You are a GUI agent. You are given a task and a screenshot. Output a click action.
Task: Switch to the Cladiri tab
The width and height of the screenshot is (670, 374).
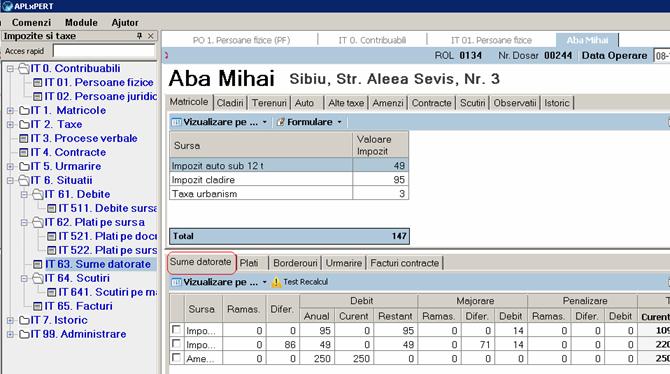(230, 103)
